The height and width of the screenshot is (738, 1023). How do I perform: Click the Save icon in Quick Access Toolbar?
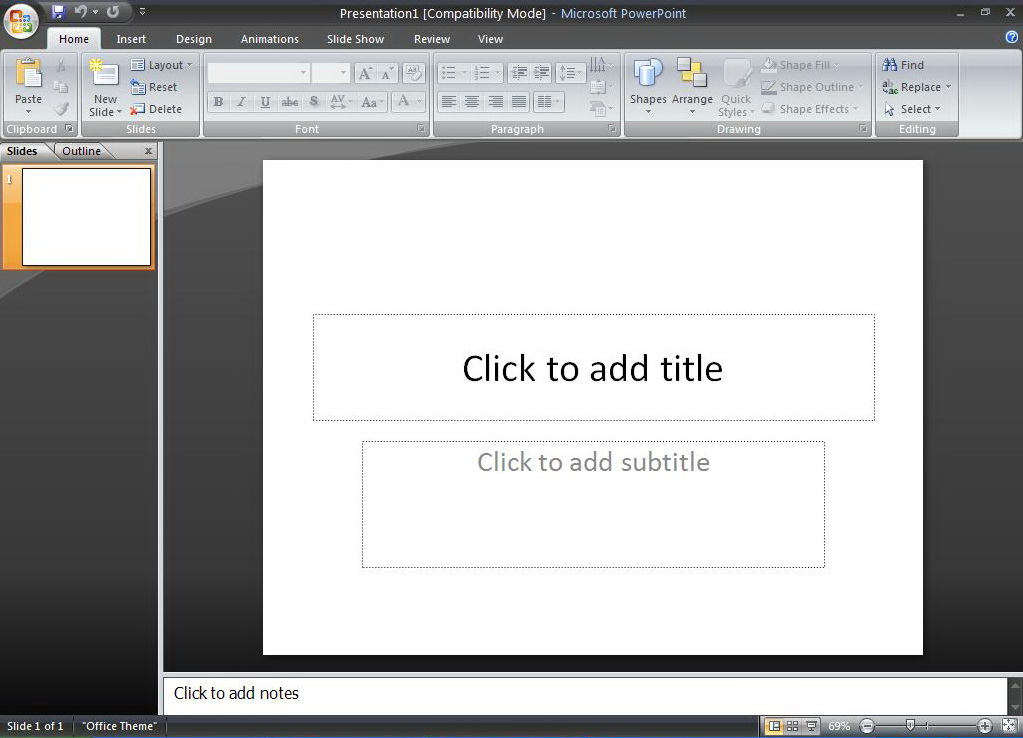59,11
